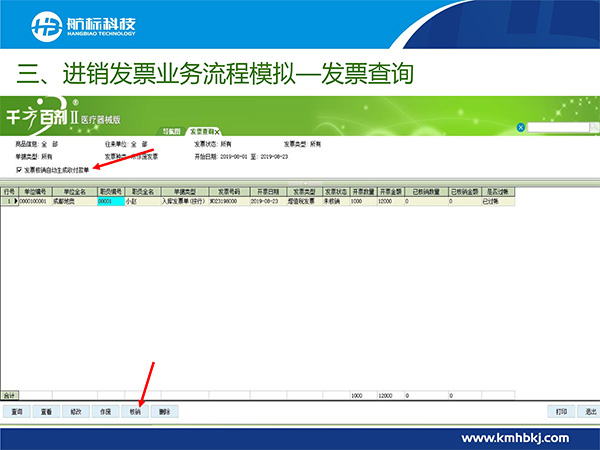Click the 删除 button
600x450 pixels.
(165, 412)
